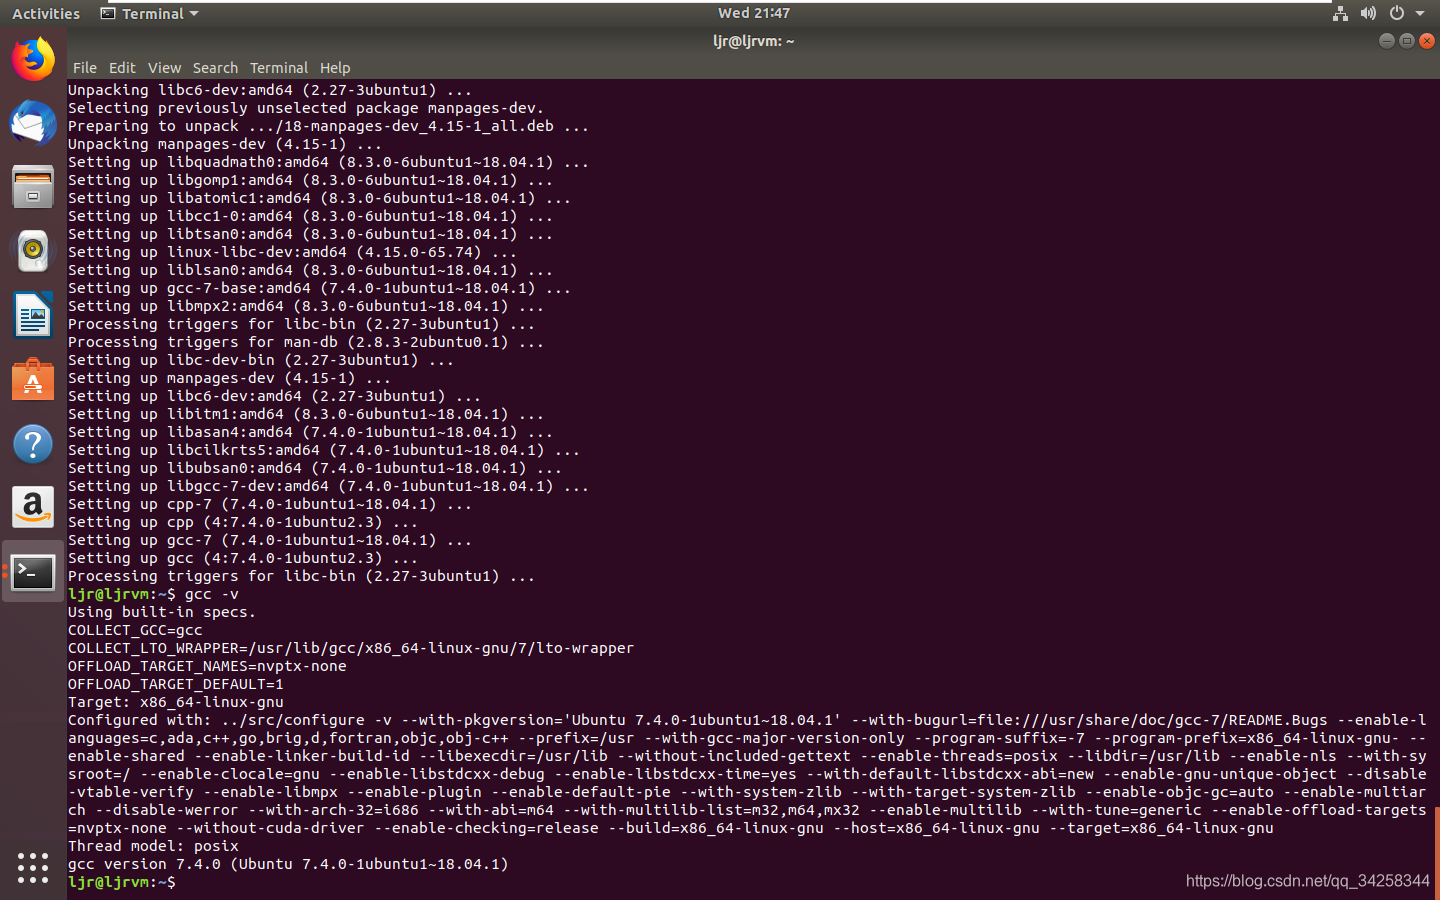Screen dimensions: 1440x900
Task: Click the Activities button
Action: point(46,13)
